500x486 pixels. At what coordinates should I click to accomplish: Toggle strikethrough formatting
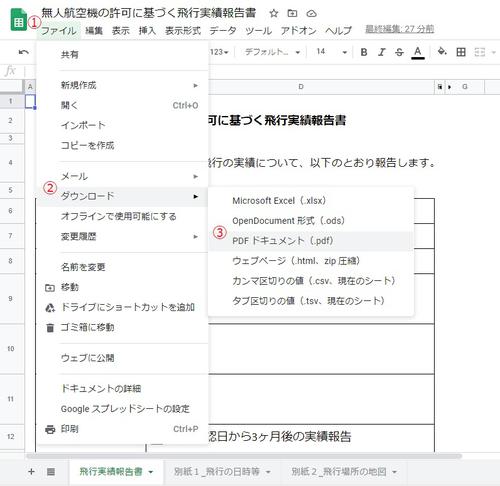point(399,52)
